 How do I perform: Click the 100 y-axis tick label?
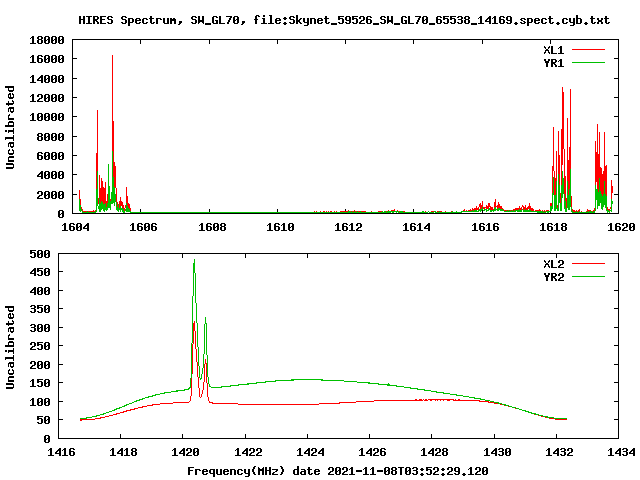(x=40, y=402)
